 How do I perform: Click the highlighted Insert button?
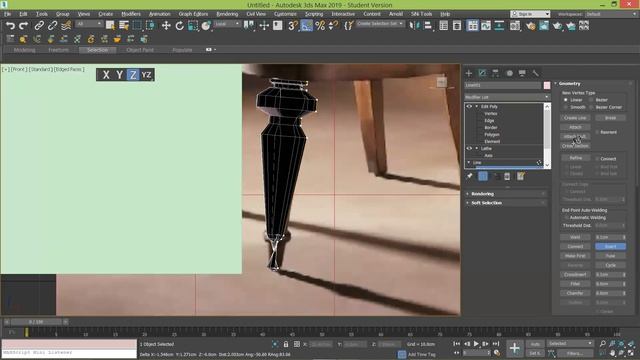tap(610, 247)
